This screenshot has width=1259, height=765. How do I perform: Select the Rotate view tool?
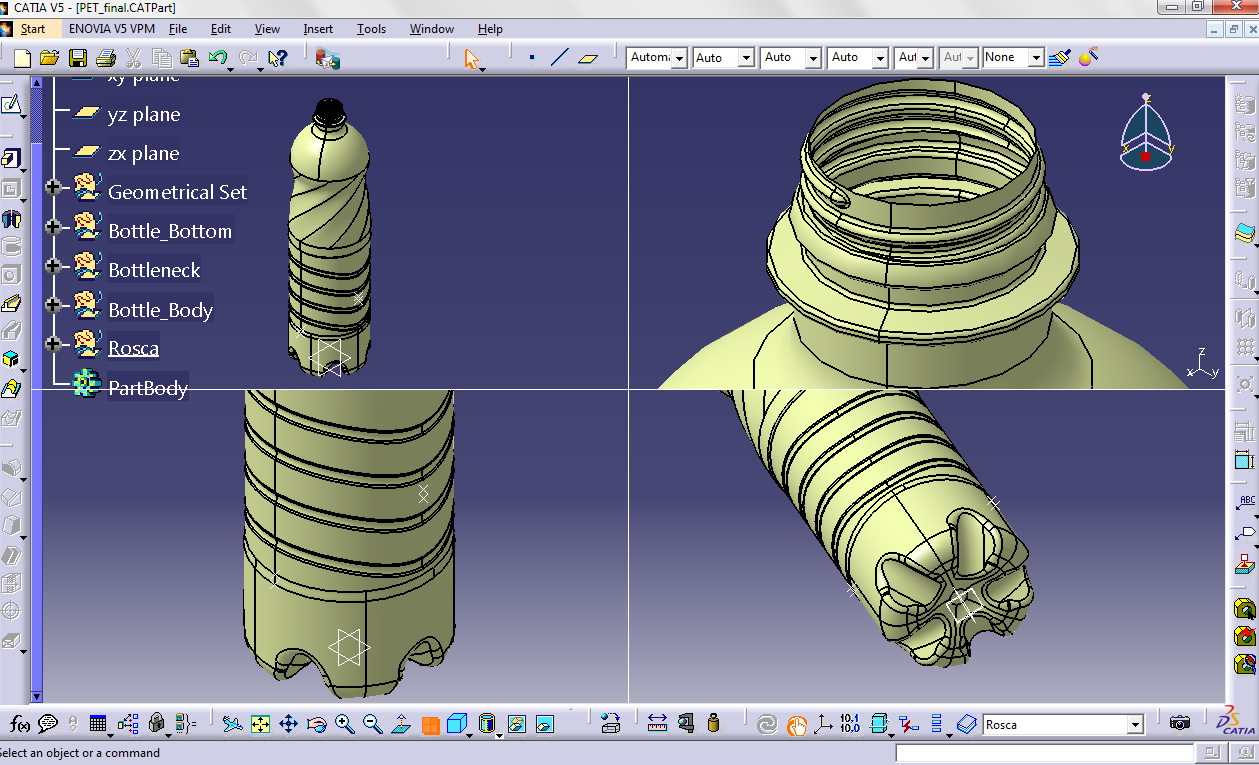pyautogui.click(x=316, y=723)
